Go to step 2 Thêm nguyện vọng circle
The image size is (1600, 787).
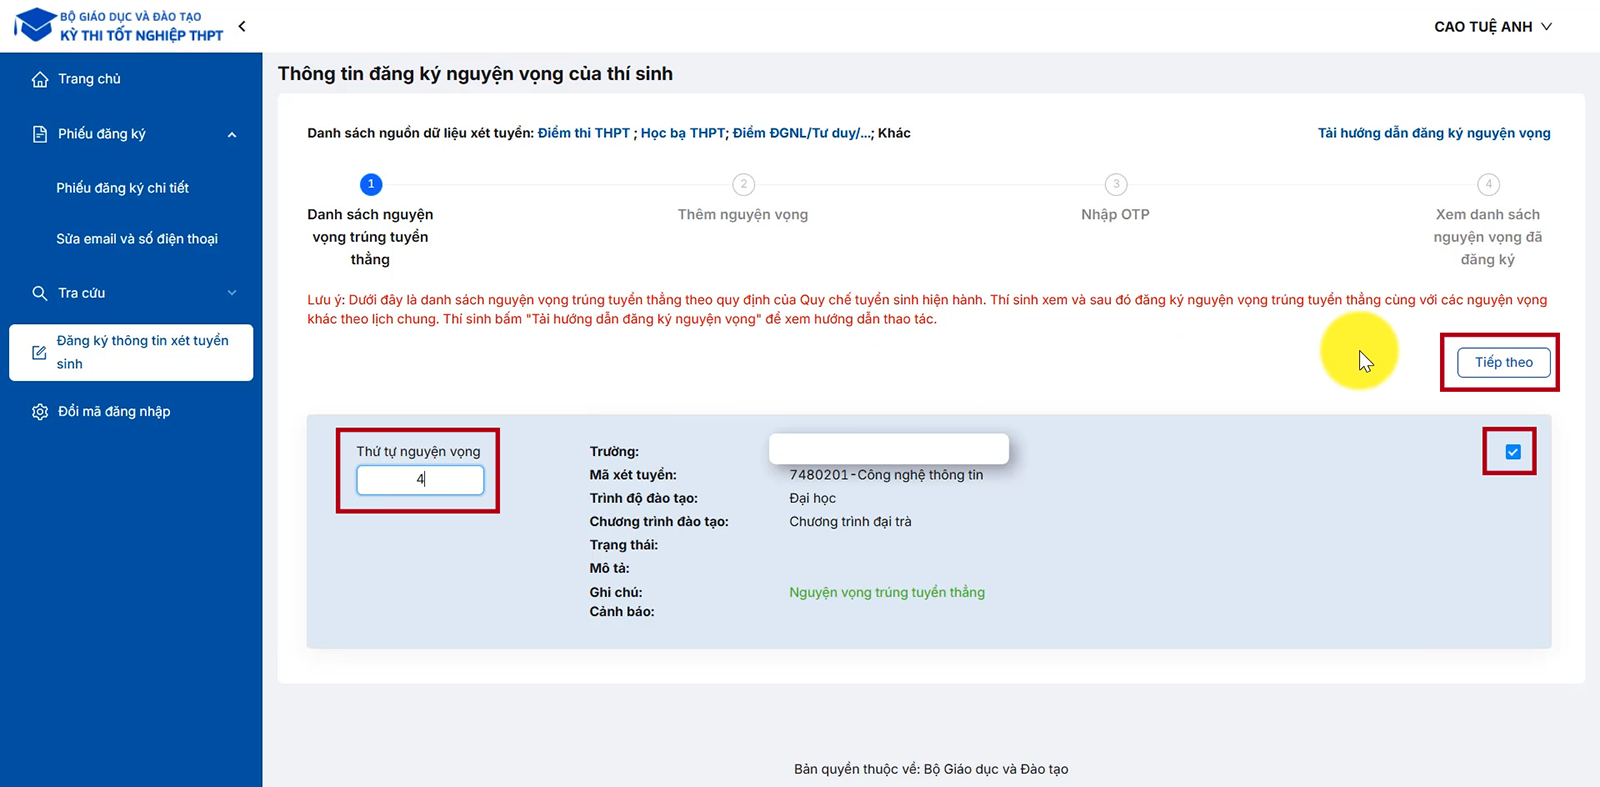coord(743,184)
